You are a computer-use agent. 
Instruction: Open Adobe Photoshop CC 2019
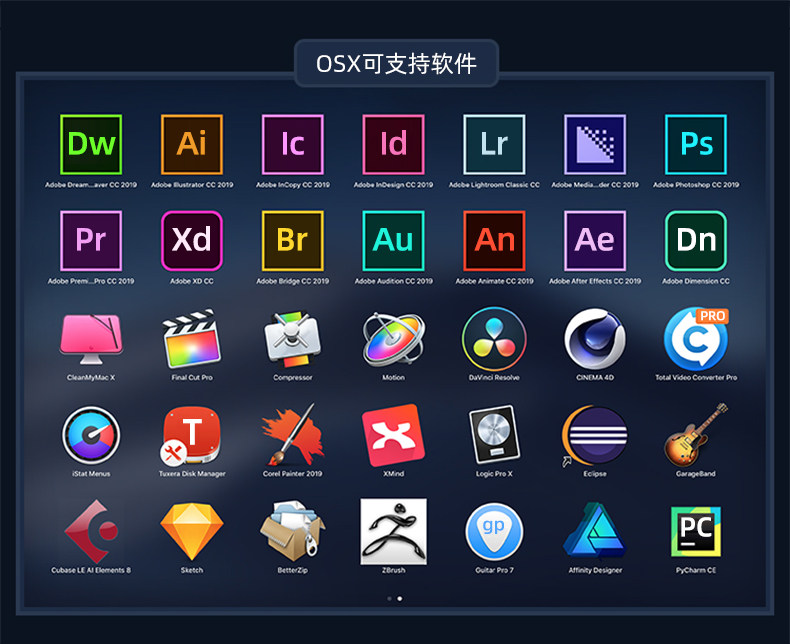(696, 144)
